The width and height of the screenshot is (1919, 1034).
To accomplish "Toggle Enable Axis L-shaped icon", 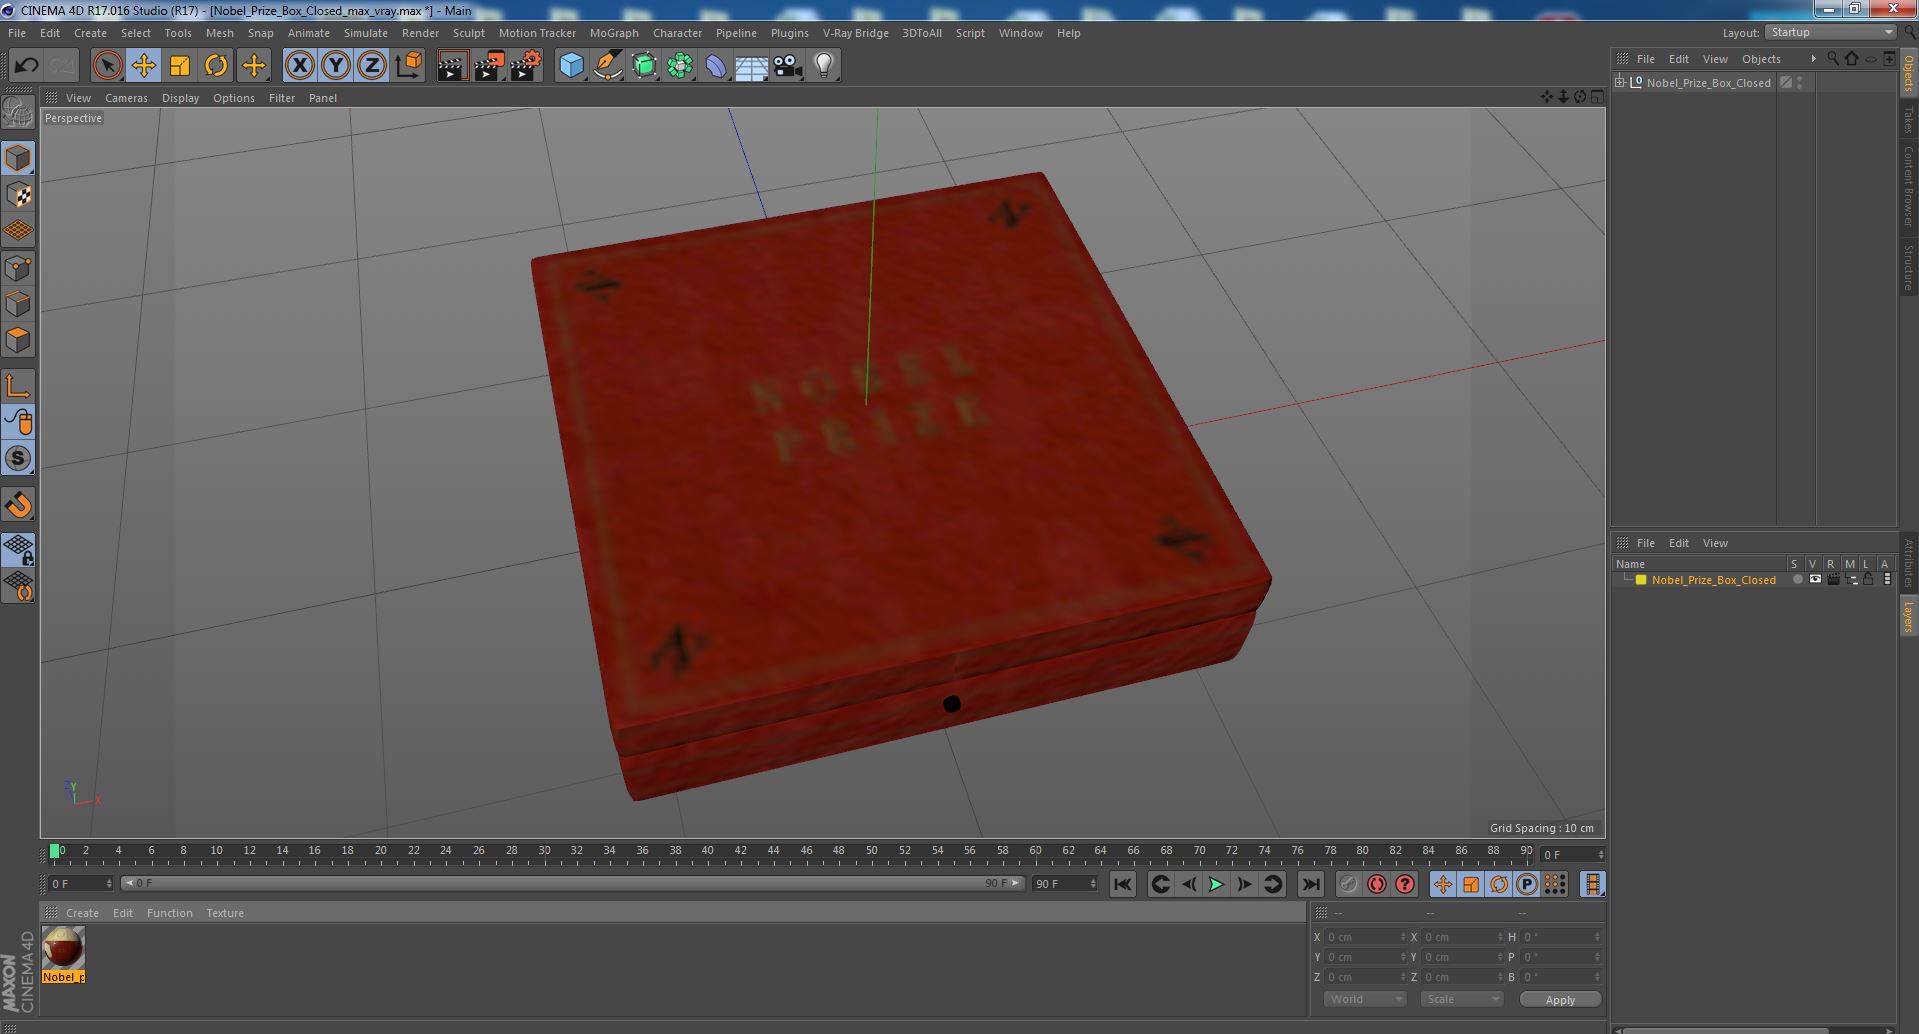I will [18, 386].
